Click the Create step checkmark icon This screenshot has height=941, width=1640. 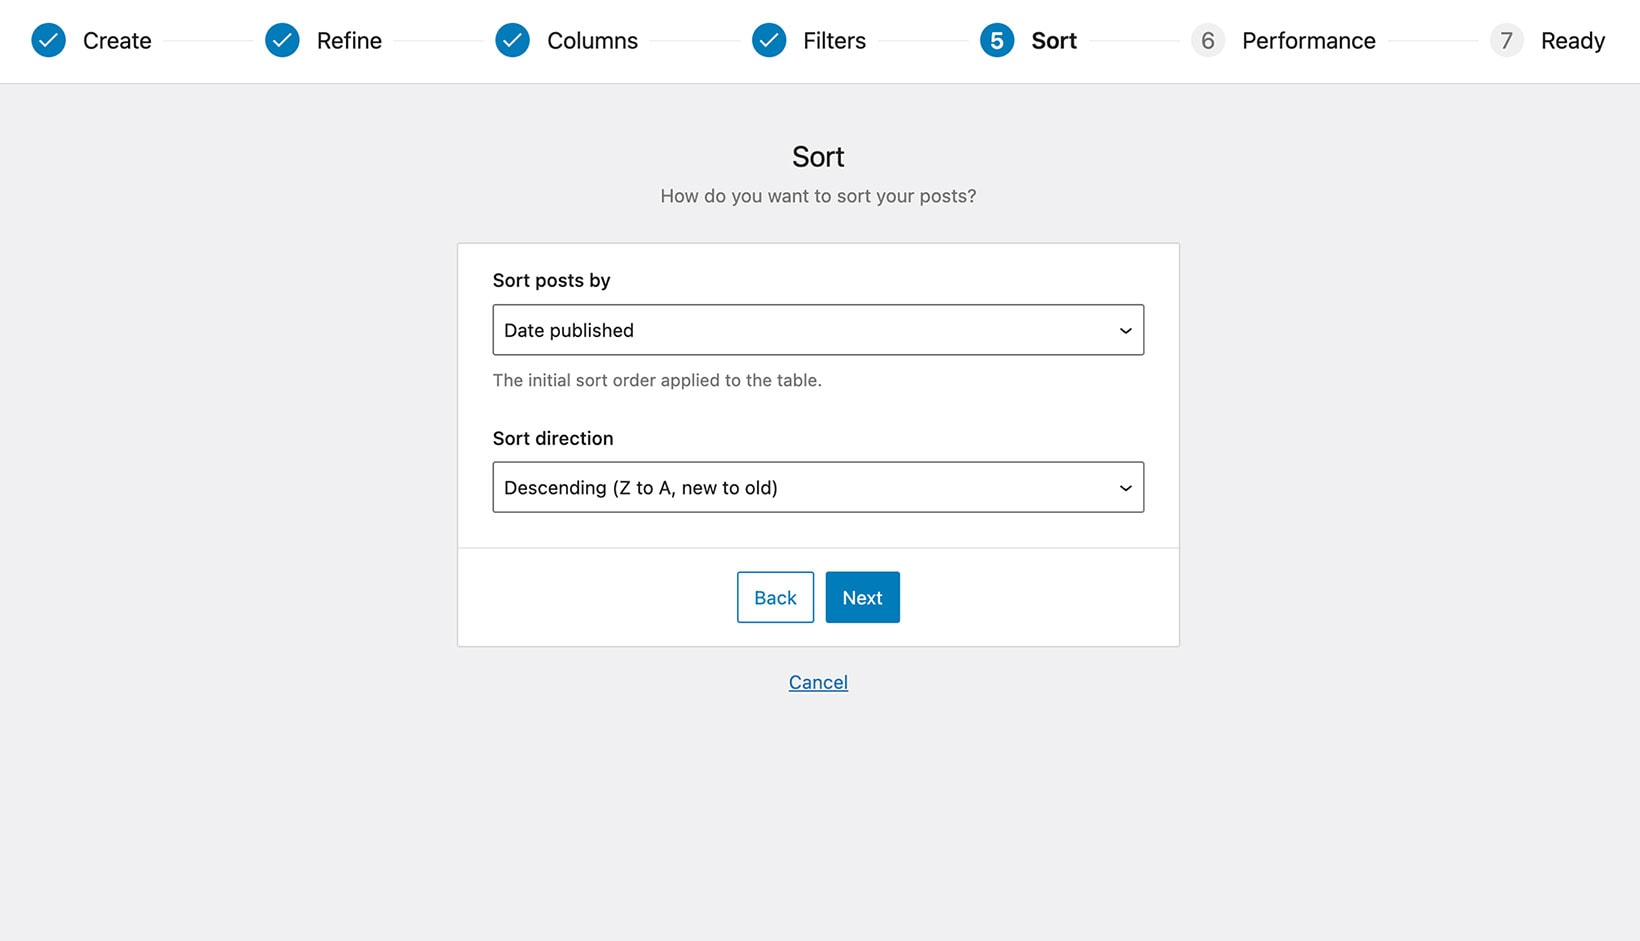[x=48, y=41]
